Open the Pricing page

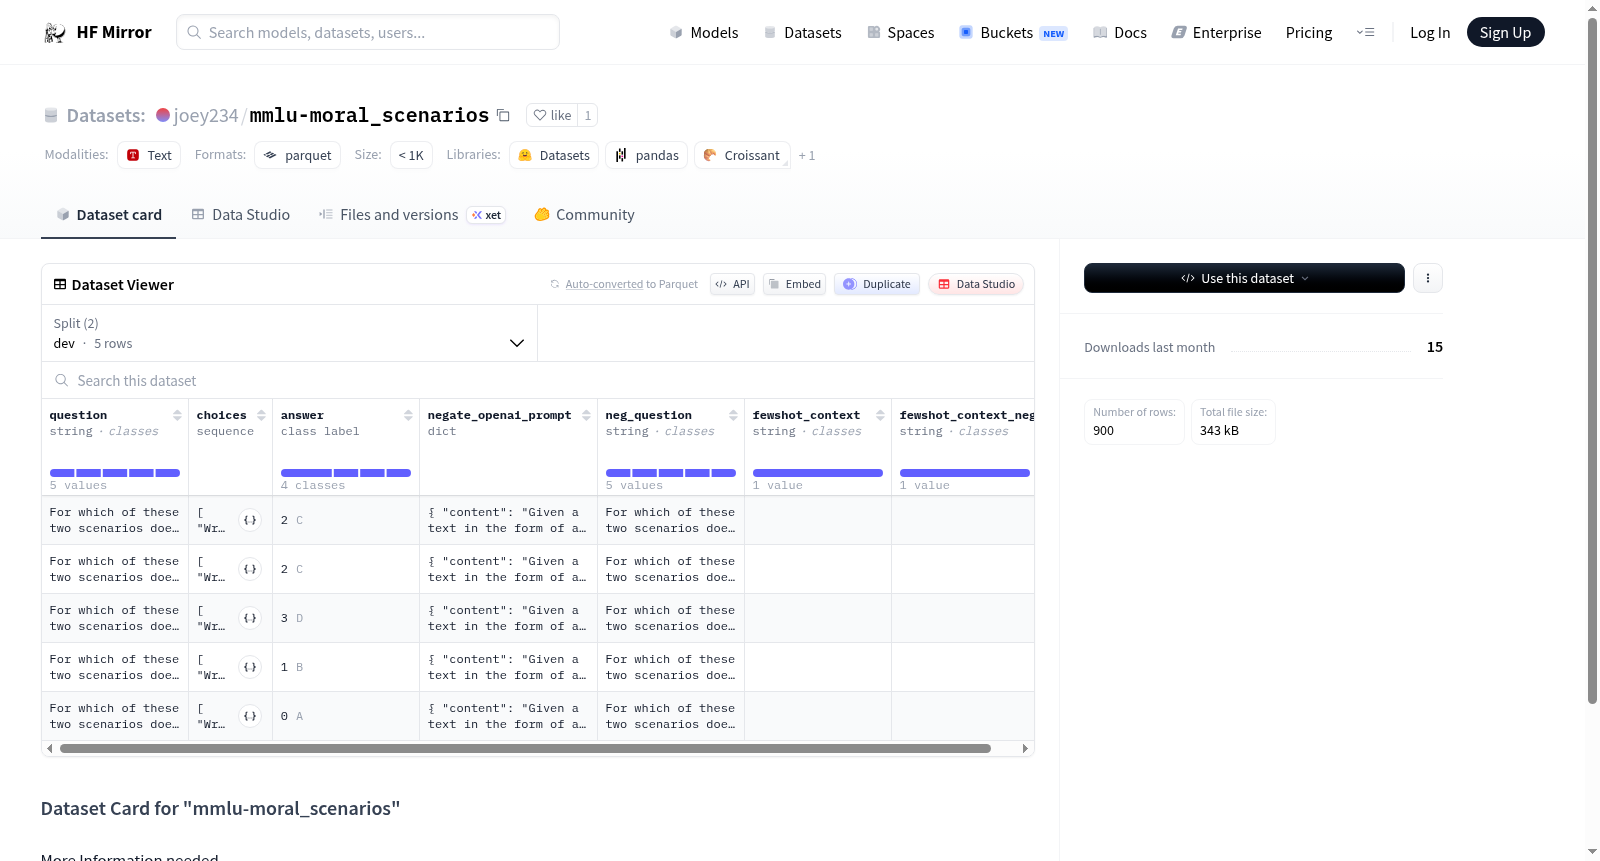[x=1309, y=32]
